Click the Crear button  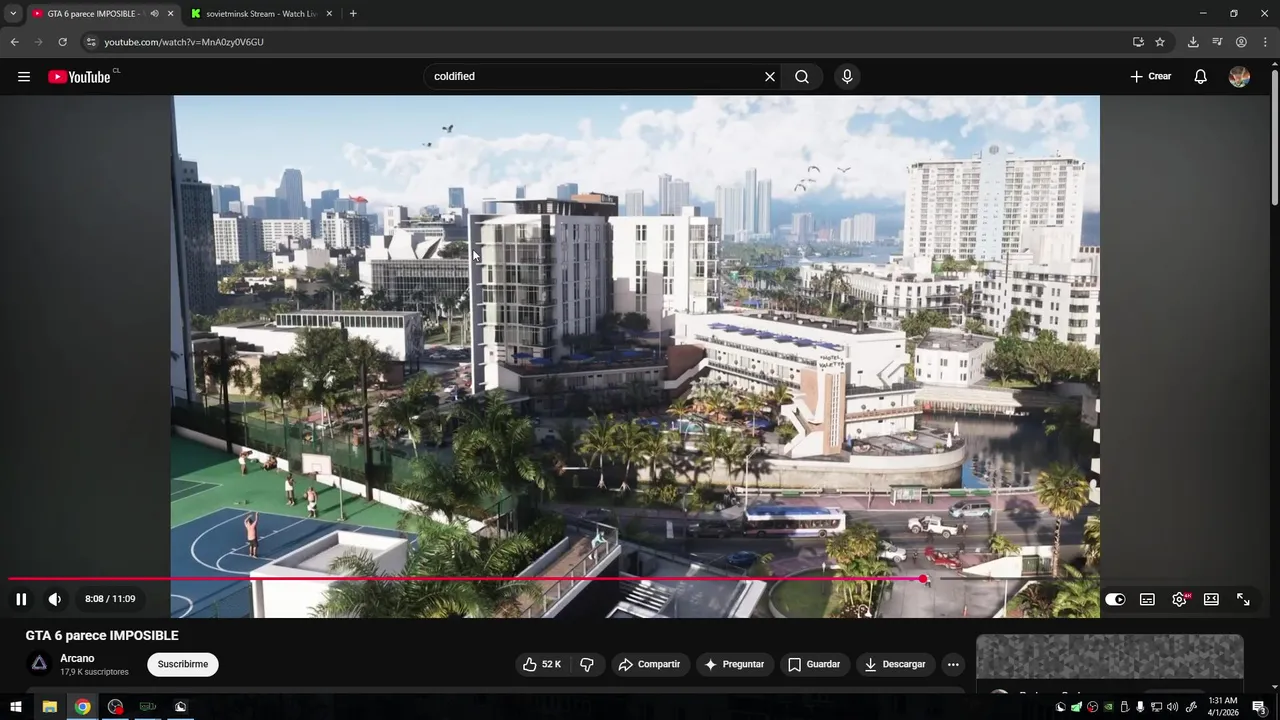(1150, 77)
